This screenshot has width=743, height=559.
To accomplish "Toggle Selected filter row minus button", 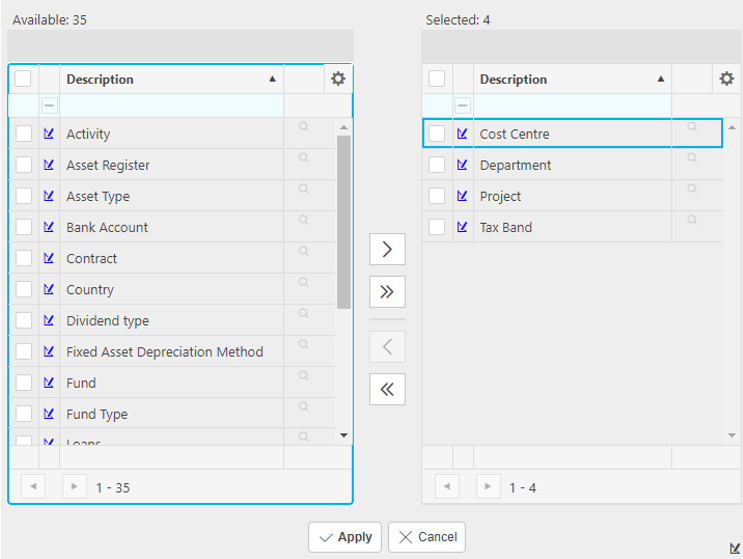I will click(x=462, y=105).
